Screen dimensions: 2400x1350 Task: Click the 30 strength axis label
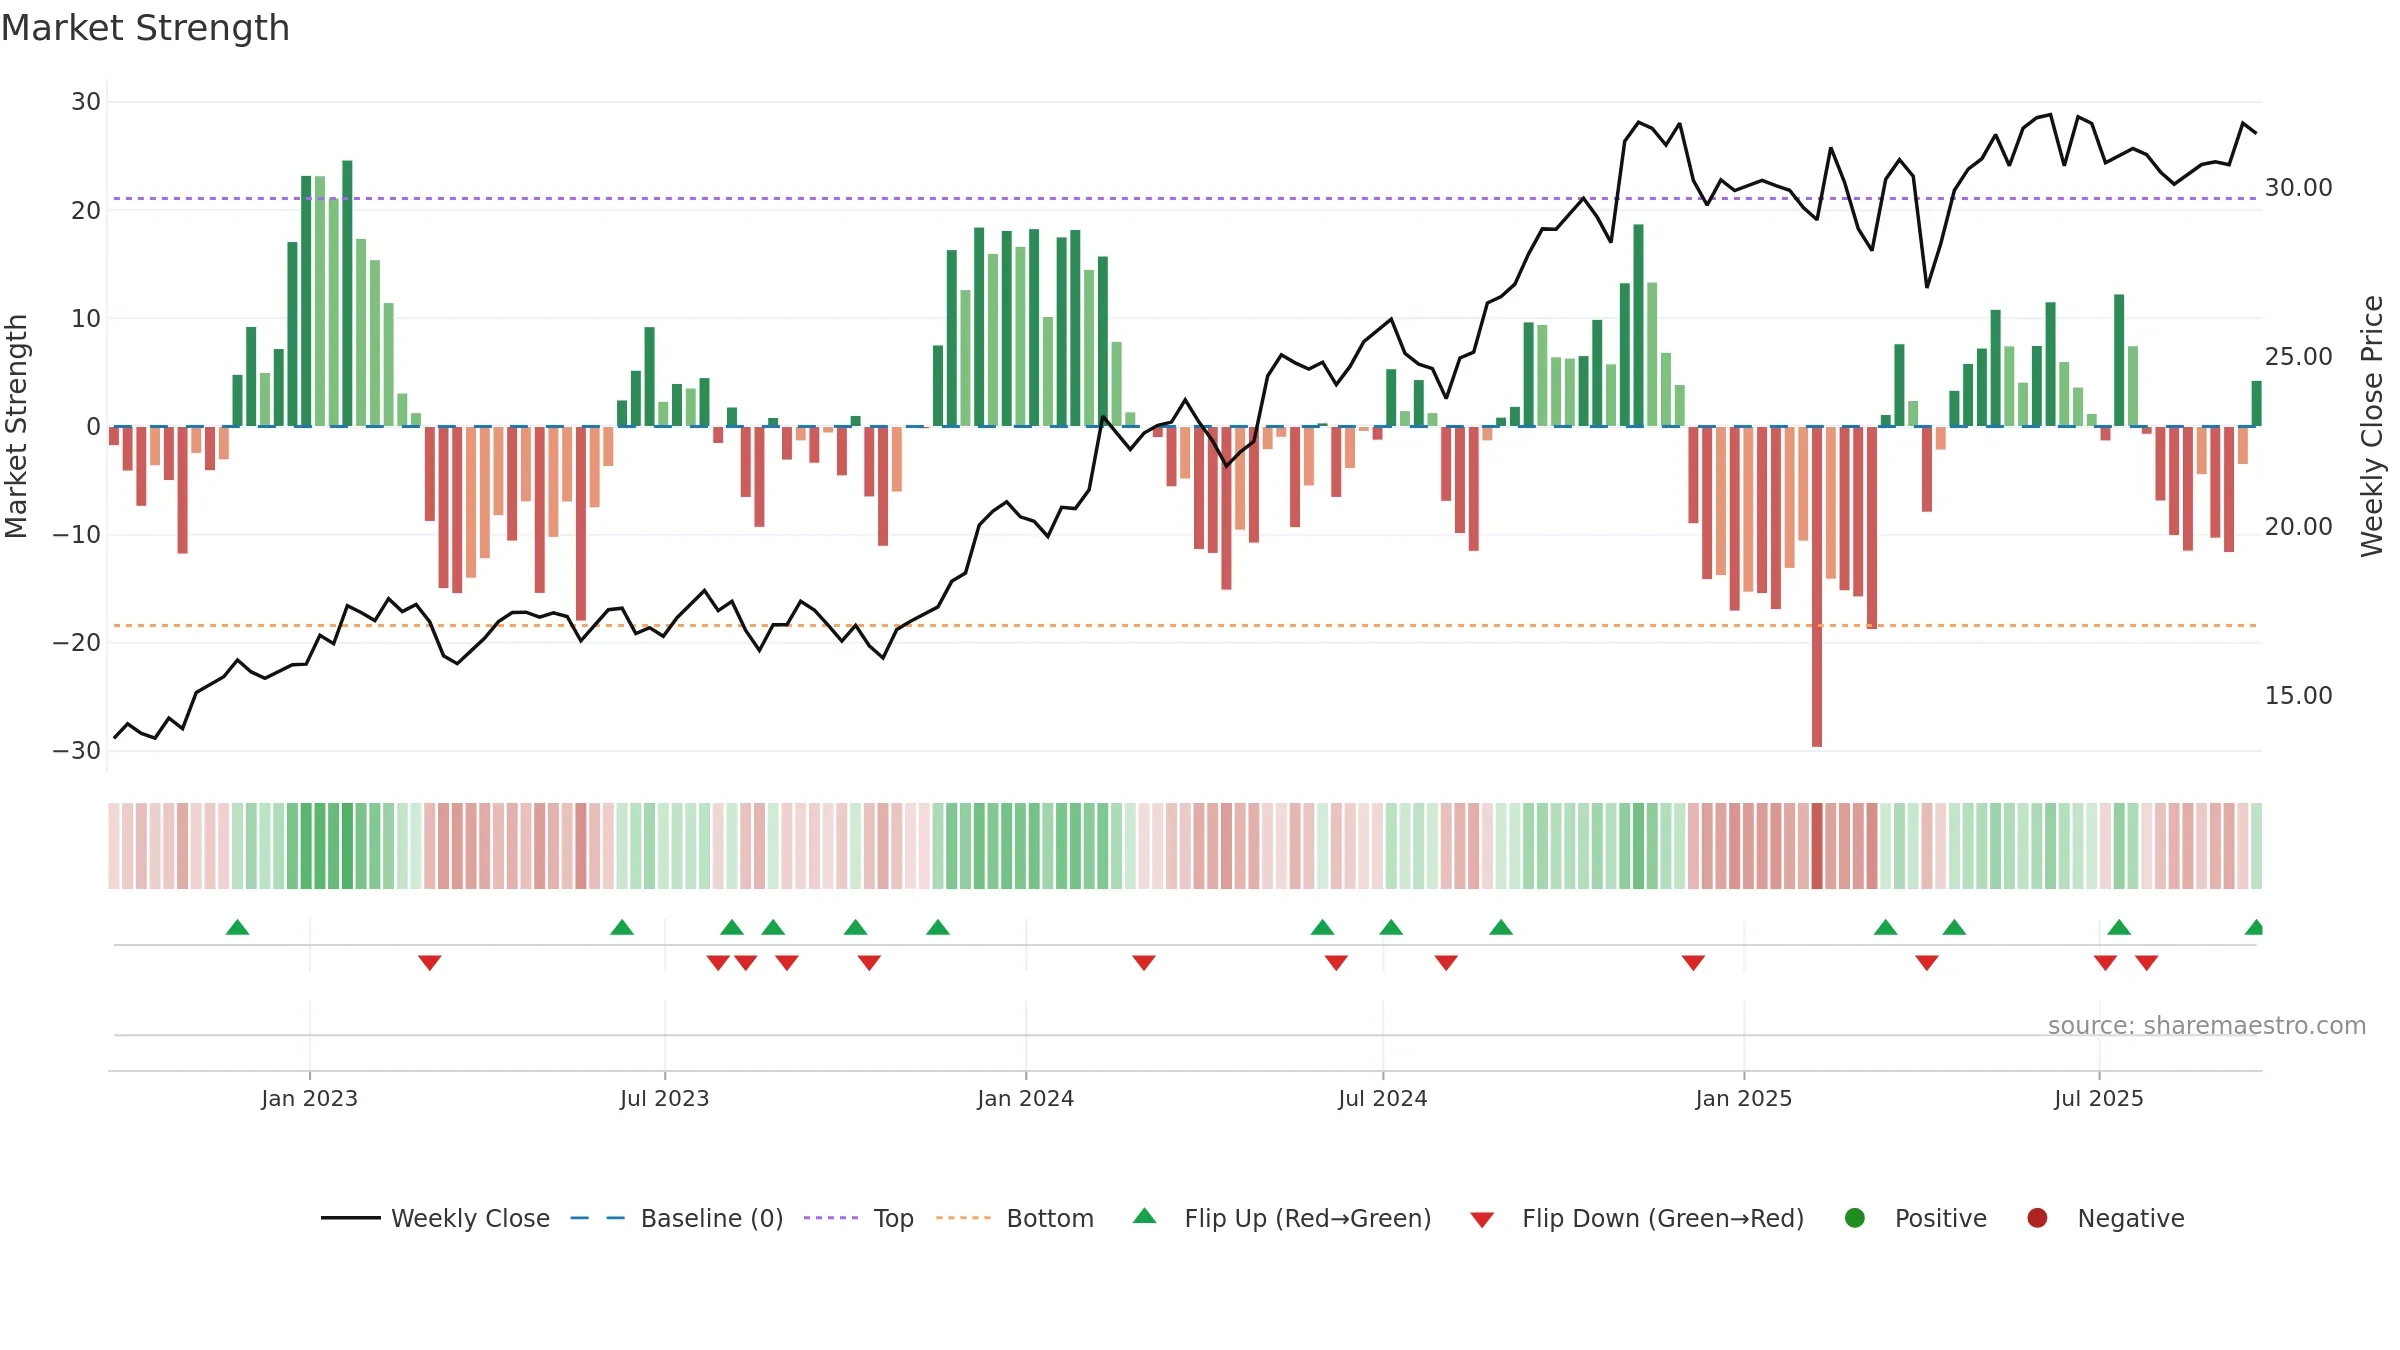[86, 102]
